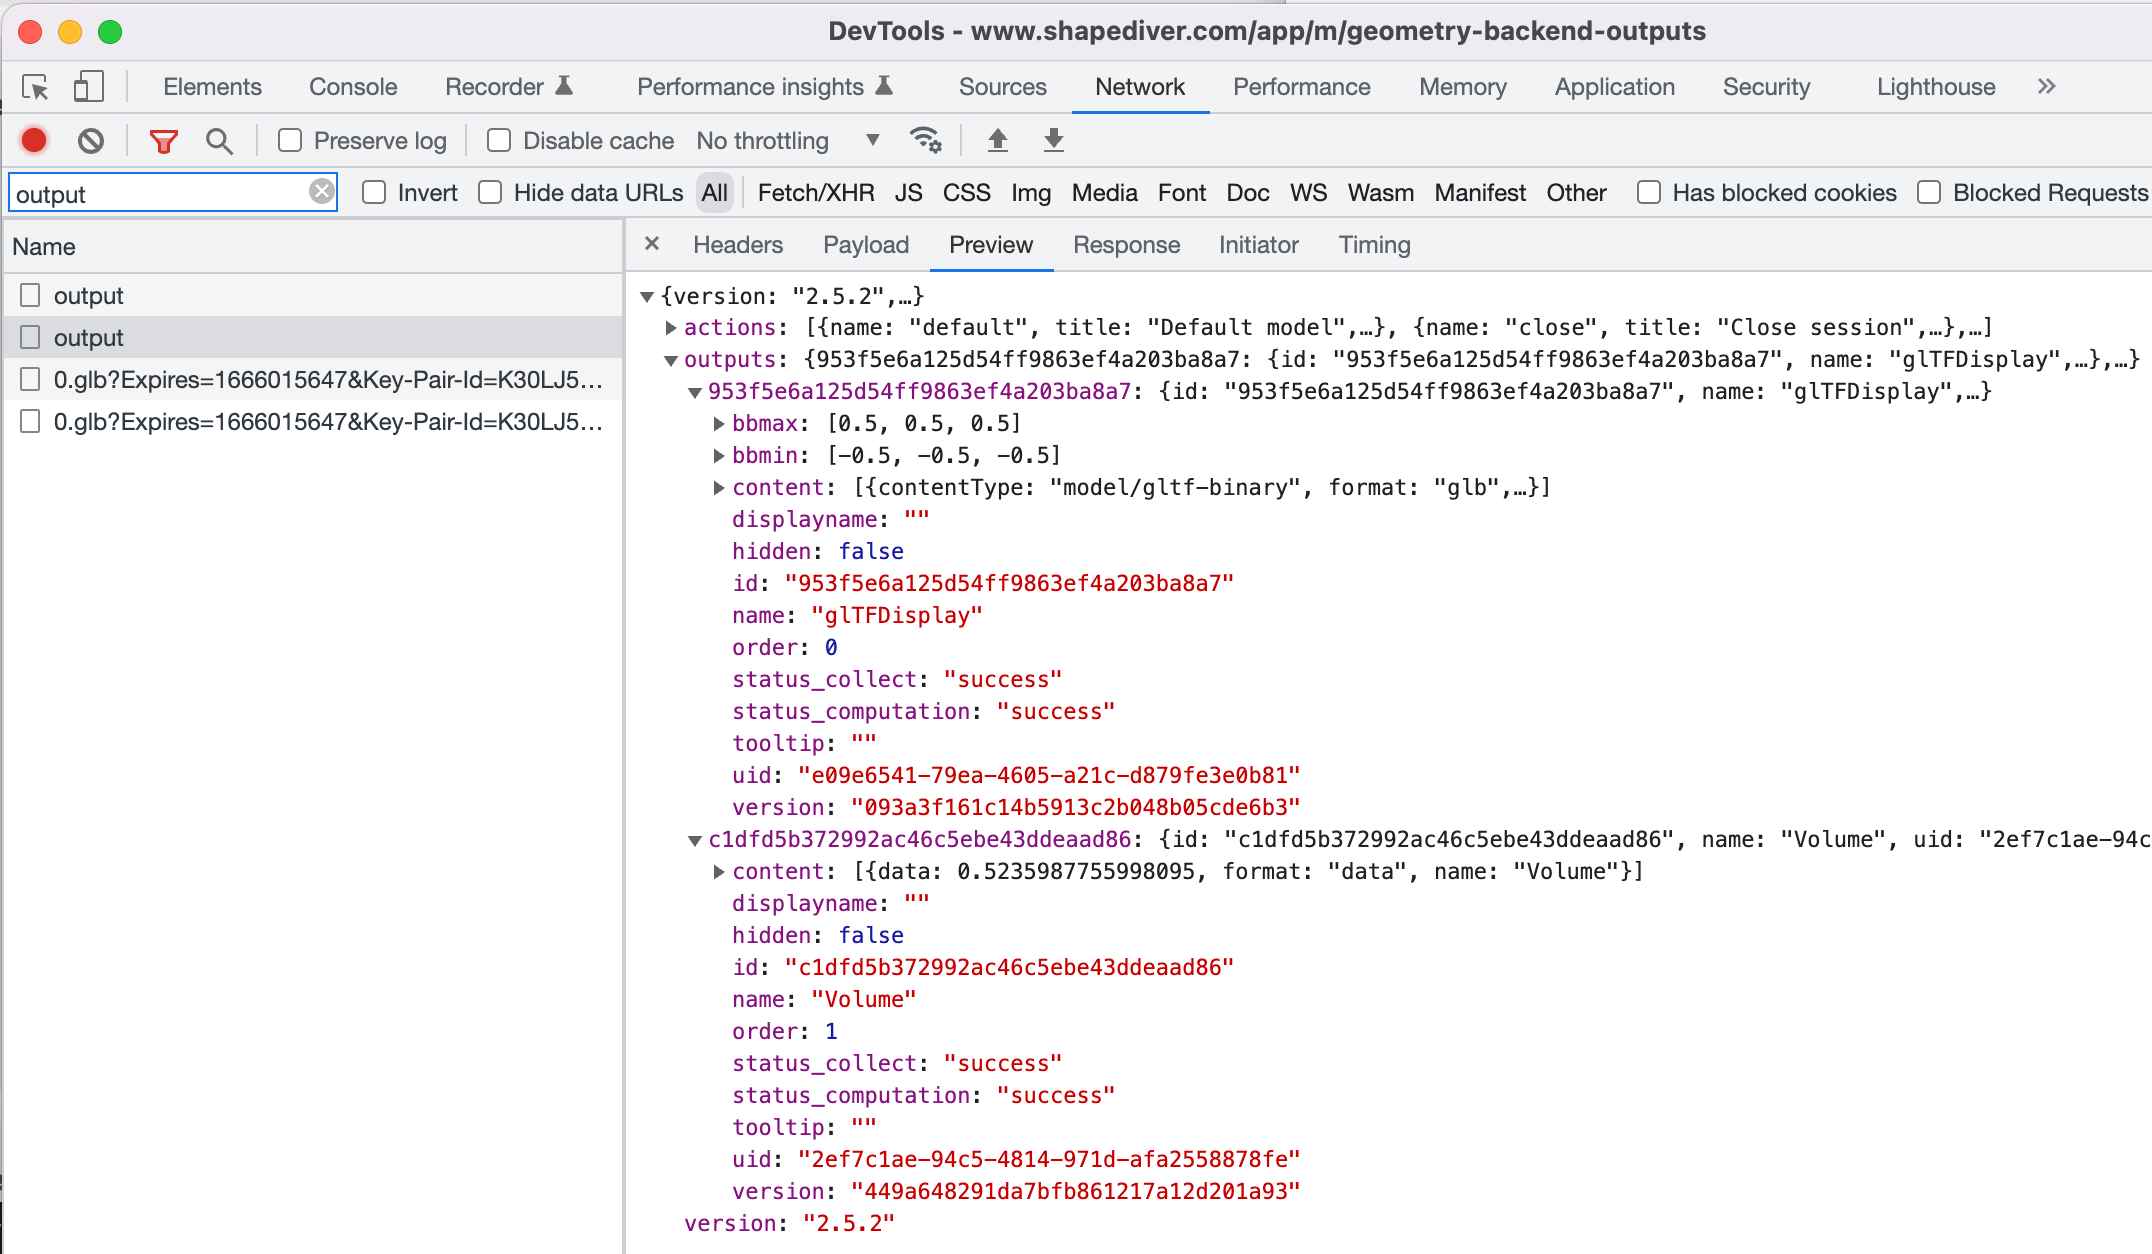Select the first 0.glb request row

click(x=327, y=380)
